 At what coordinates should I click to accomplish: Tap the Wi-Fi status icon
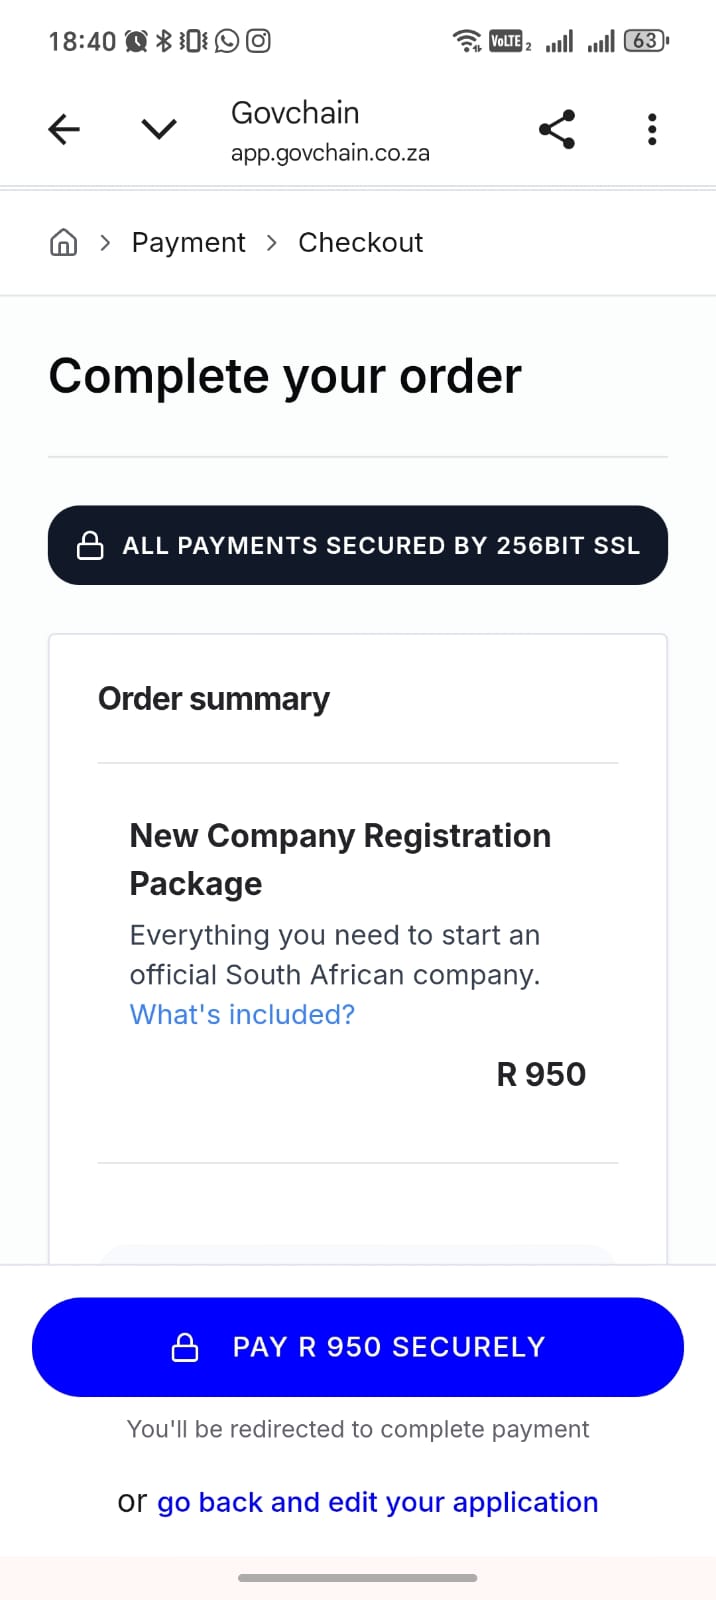click(x=466, y=41)
